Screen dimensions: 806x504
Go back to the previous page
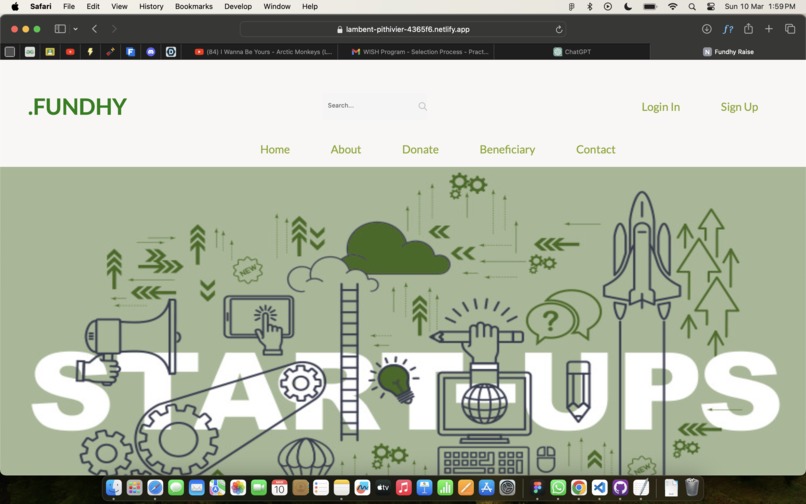(95, 29)
